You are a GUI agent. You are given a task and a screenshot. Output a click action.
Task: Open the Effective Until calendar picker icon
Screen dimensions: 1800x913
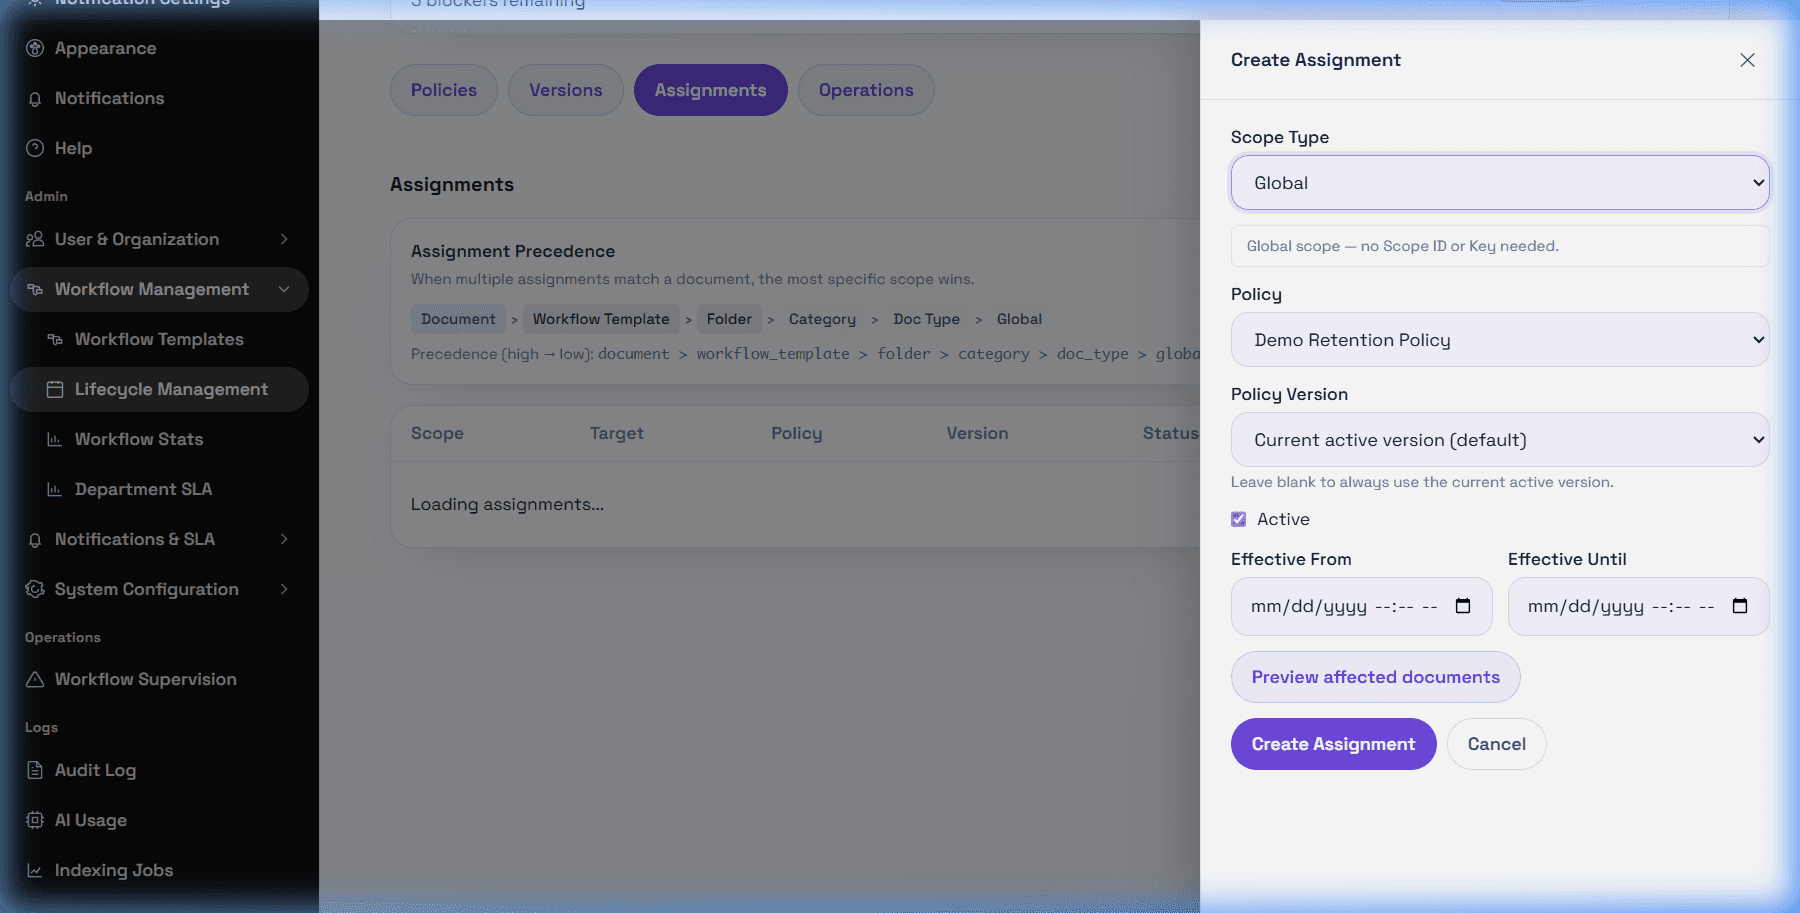[x=1740, y=606]
